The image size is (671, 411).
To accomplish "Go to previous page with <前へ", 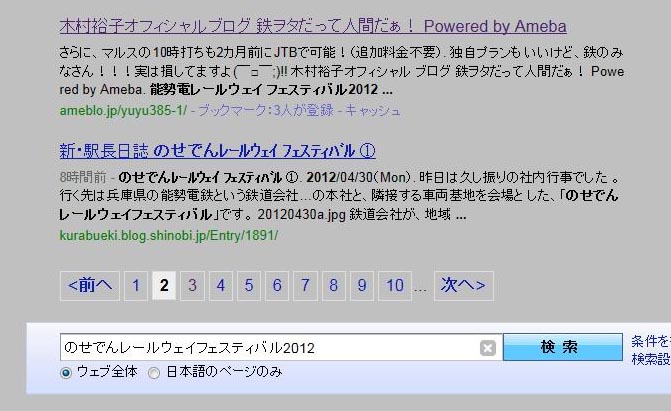I will [90, 286].
